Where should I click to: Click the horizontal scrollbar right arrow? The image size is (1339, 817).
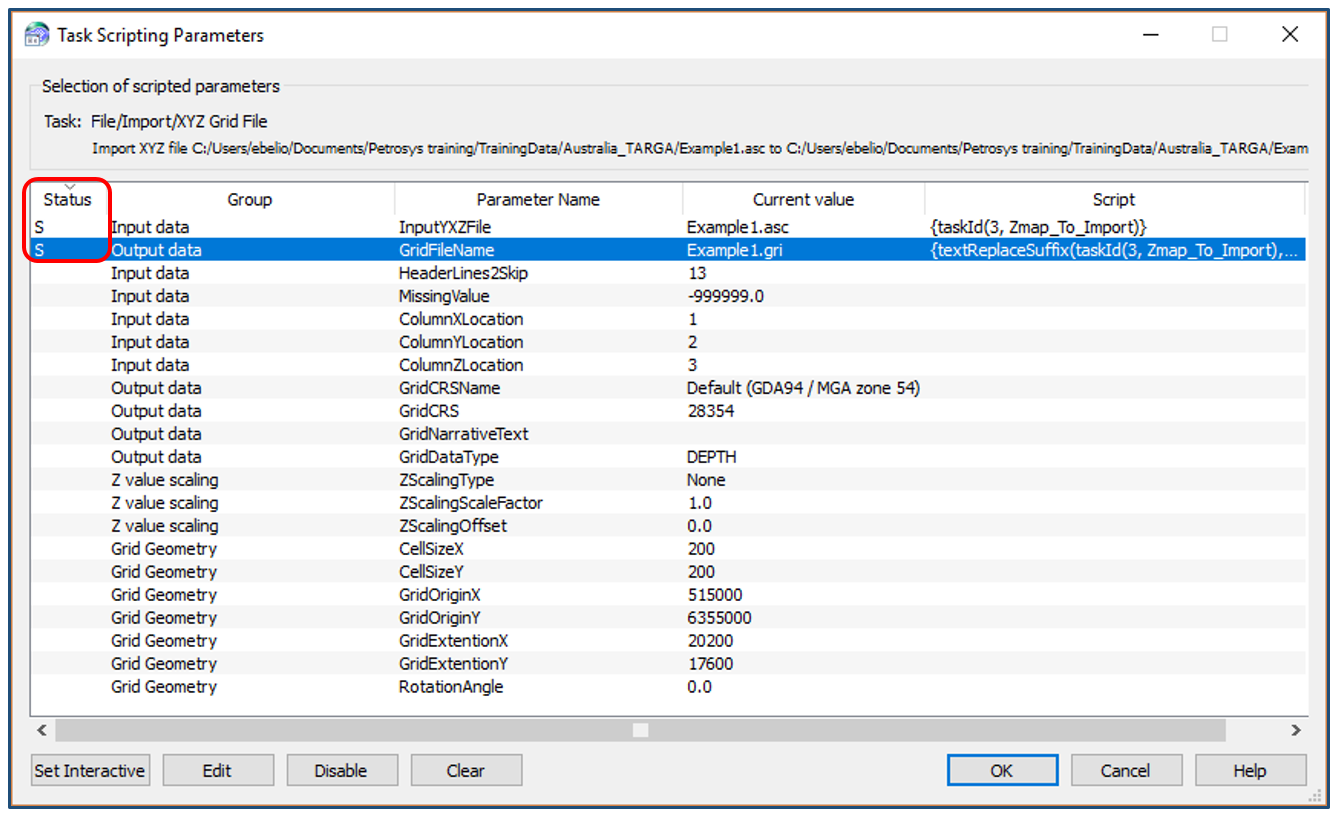1295,730
